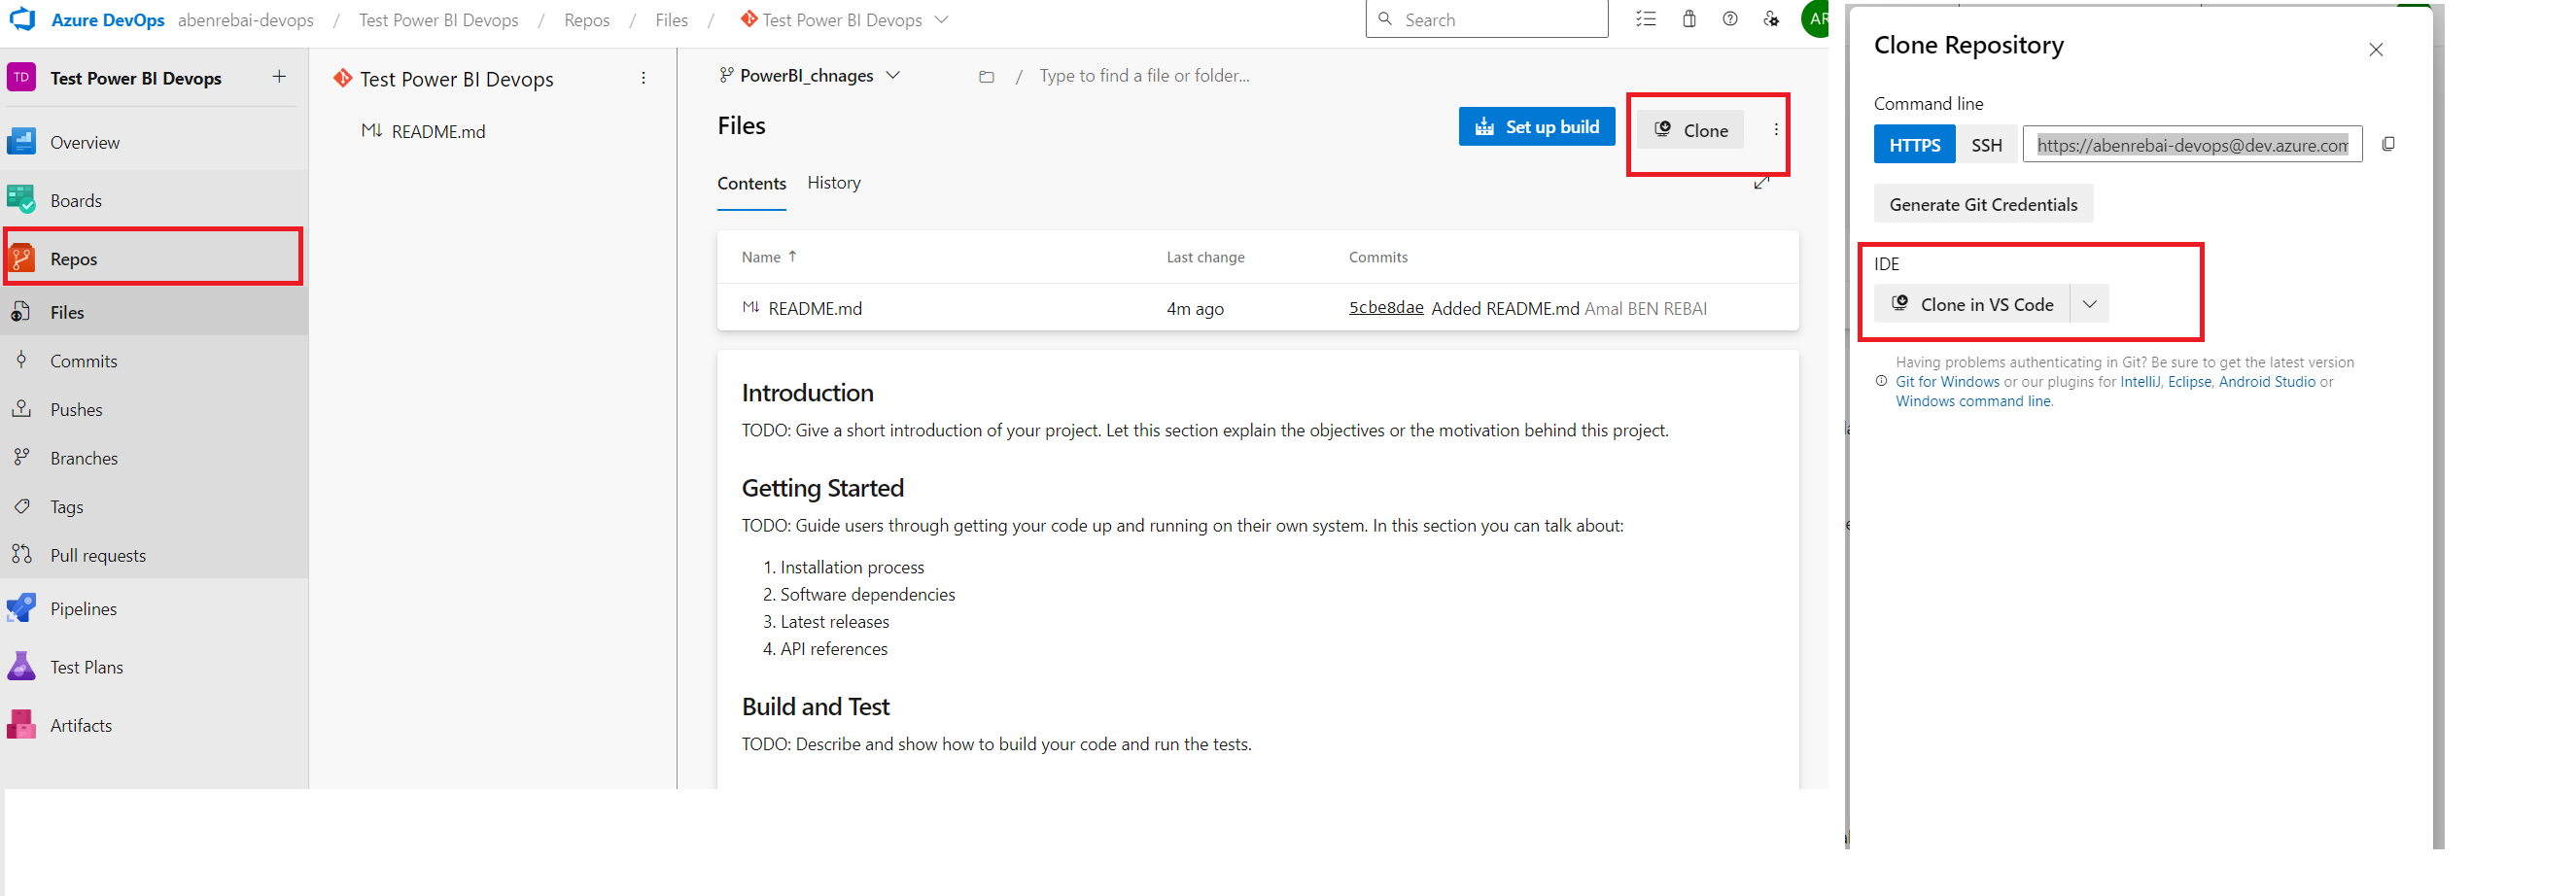2576x896 pixels.
Task: Open the work items list icon
Action: [x=1645, y=19]
